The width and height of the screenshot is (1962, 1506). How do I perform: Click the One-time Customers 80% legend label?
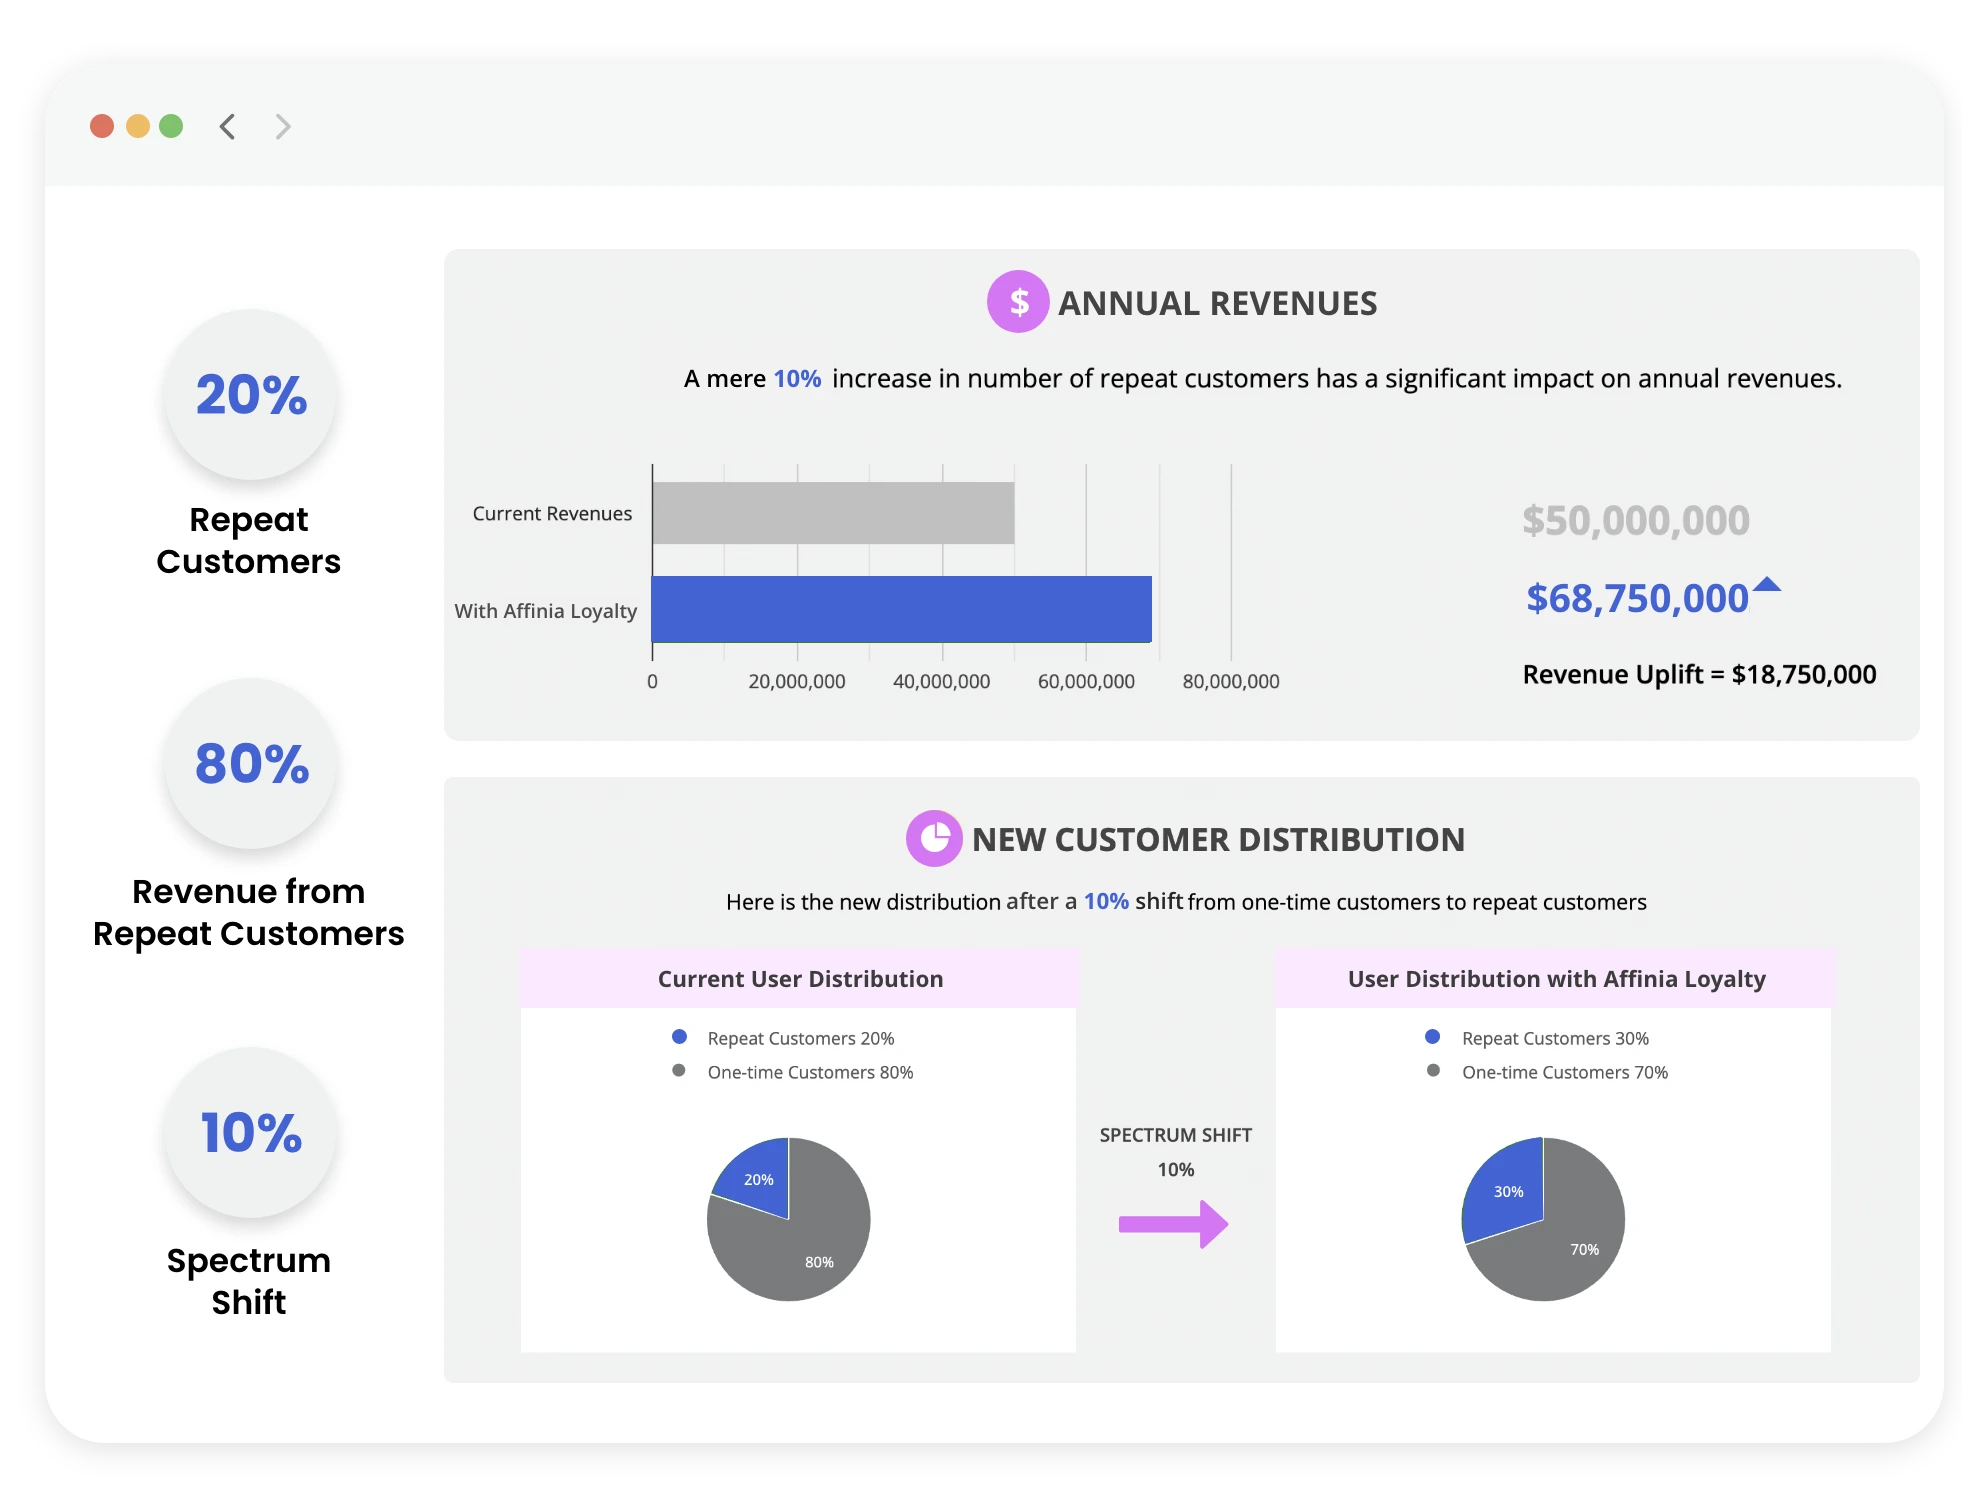click(810, 1072)
